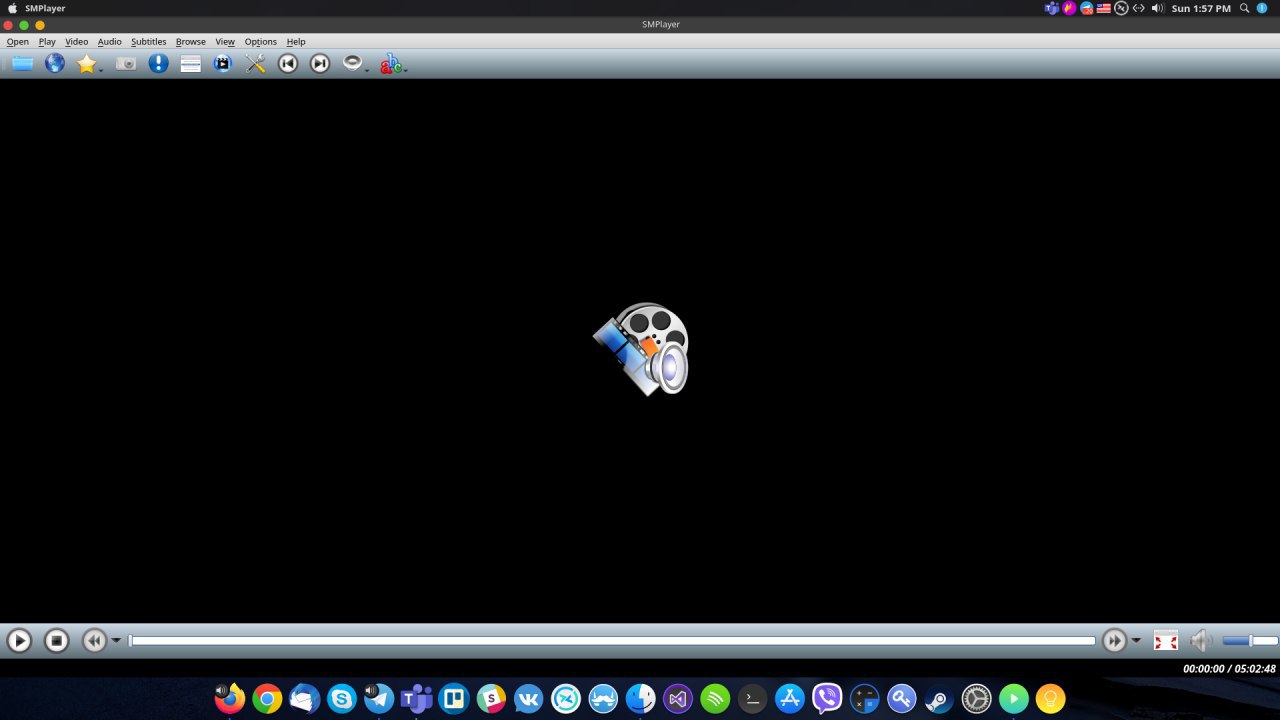Screen dimensions: 1280x720
Task: Open the Options menu
Action: pos(261,42)
